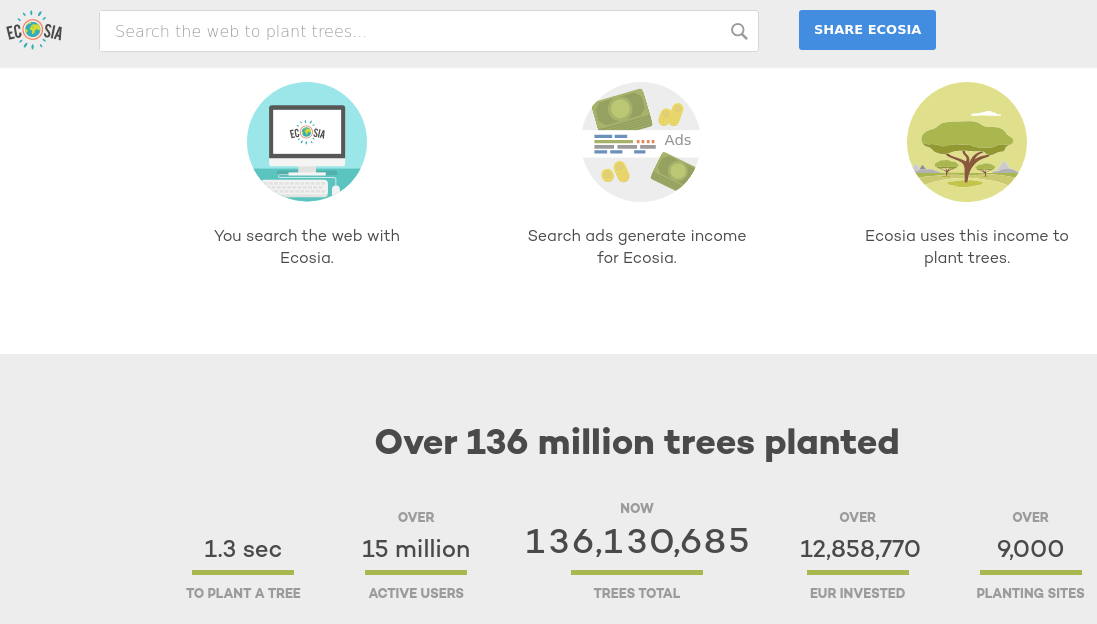Click the SHARE ECOSIA button
The height and width of the screenshot is (624, 1097).
coord(867,30)
